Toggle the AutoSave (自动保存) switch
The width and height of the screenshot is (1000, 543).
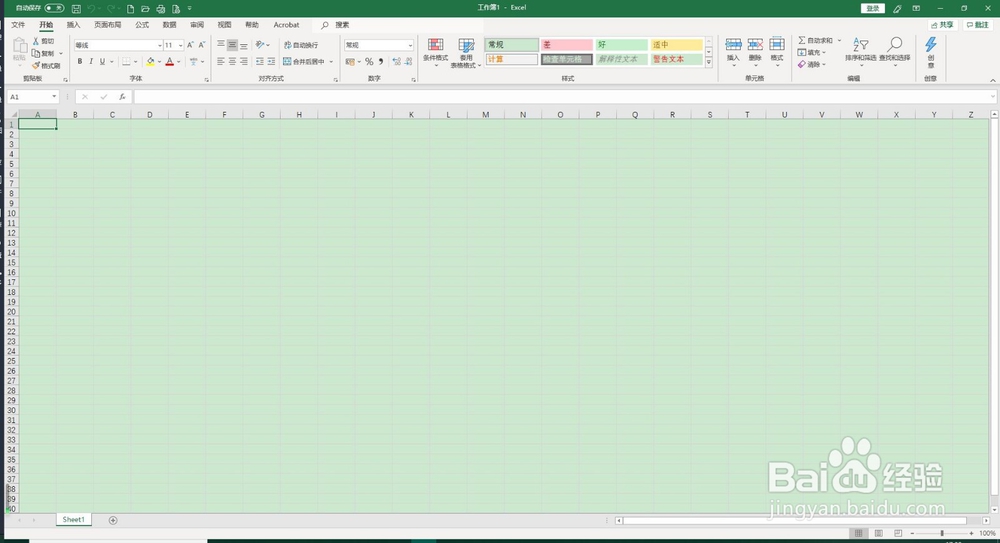click(x=54, y=8)
